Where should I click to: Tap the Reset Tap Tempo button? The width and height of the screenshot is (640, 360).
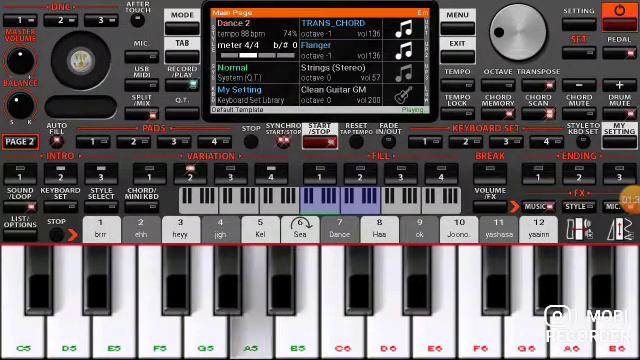coord(356,142)
